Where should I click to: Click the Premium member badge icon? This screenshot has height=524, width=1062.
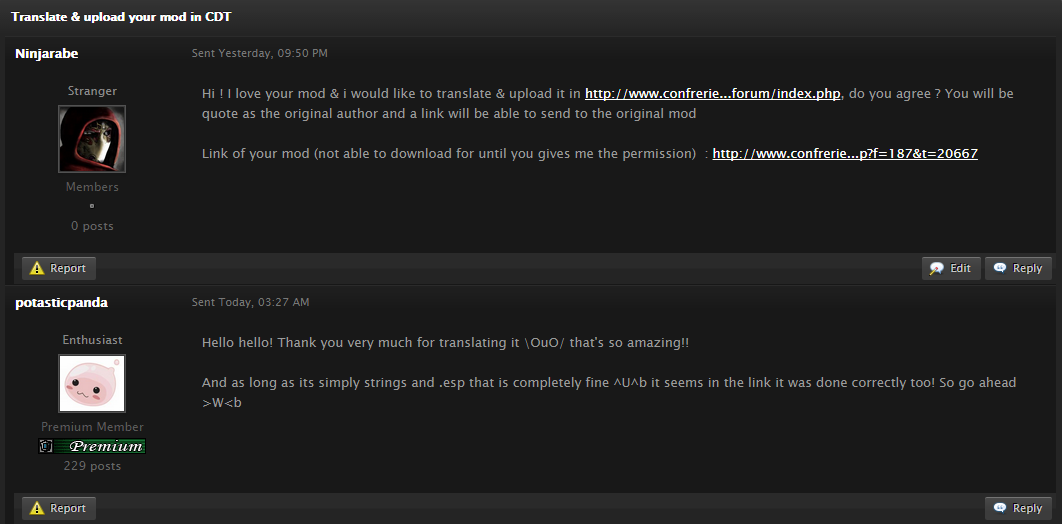92,446
